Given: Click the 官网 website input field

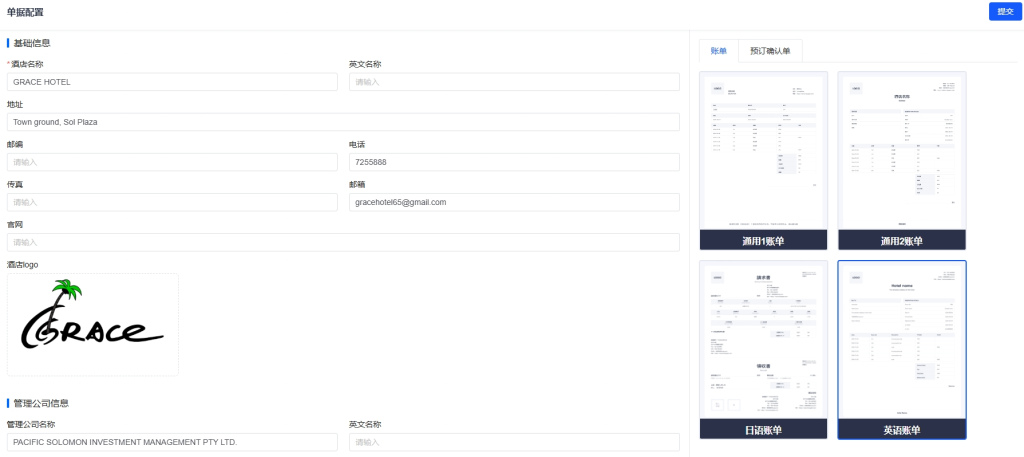Looking at the screenshot, I should tap(343, 242).
